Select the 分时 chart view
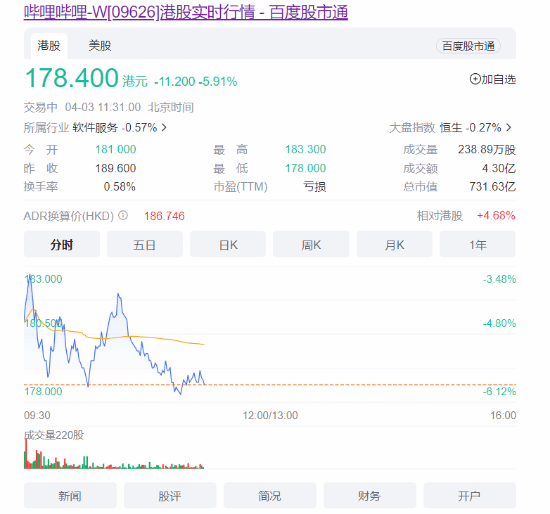The width and height of the screenshot is (550, 514). tap(62, 244)
